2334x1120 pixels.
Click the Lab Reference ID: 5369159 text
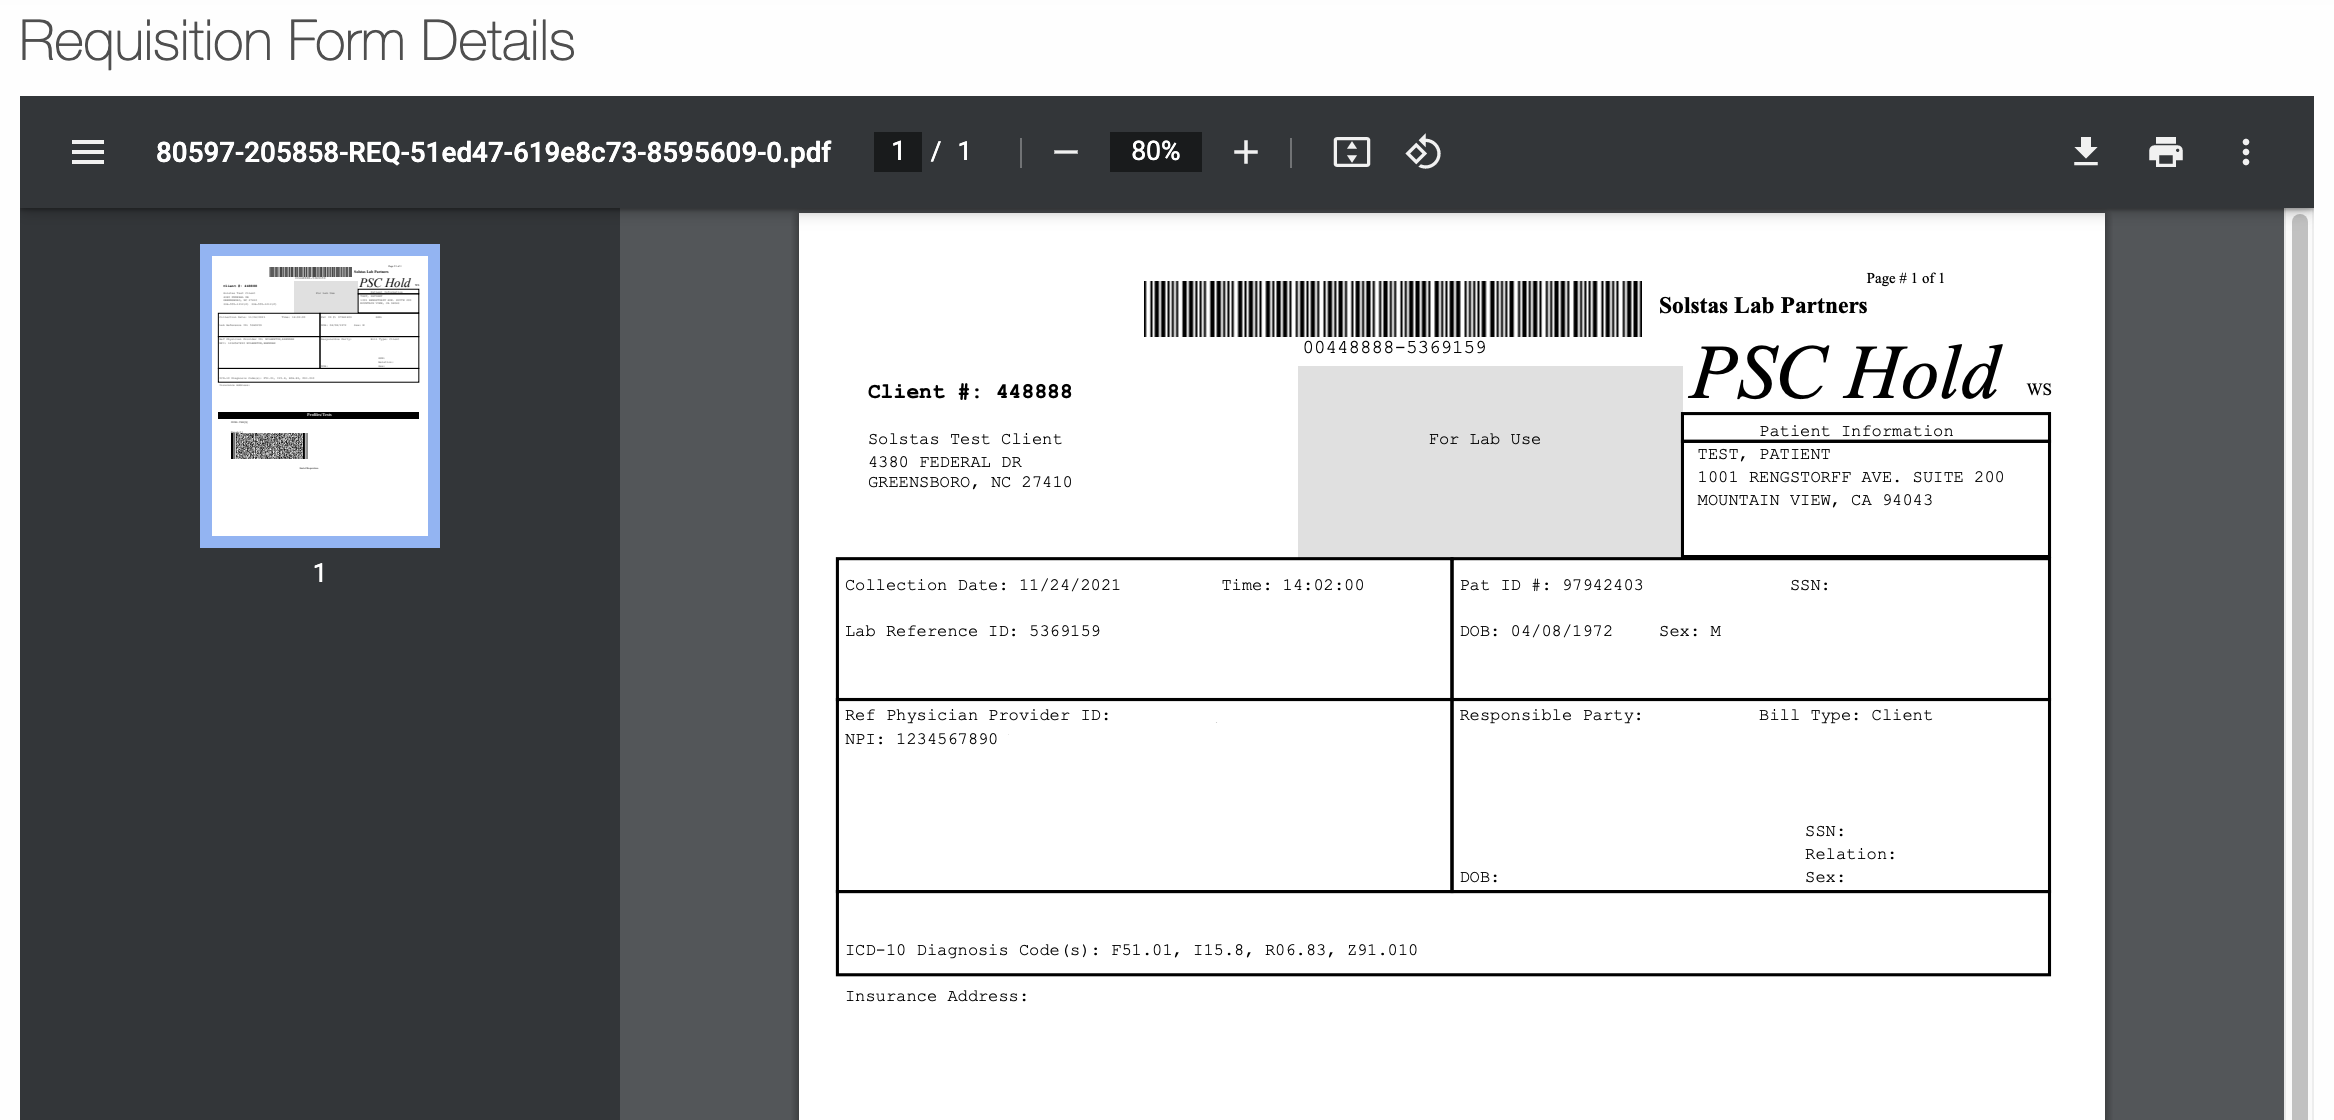click(x=972, y=631)
